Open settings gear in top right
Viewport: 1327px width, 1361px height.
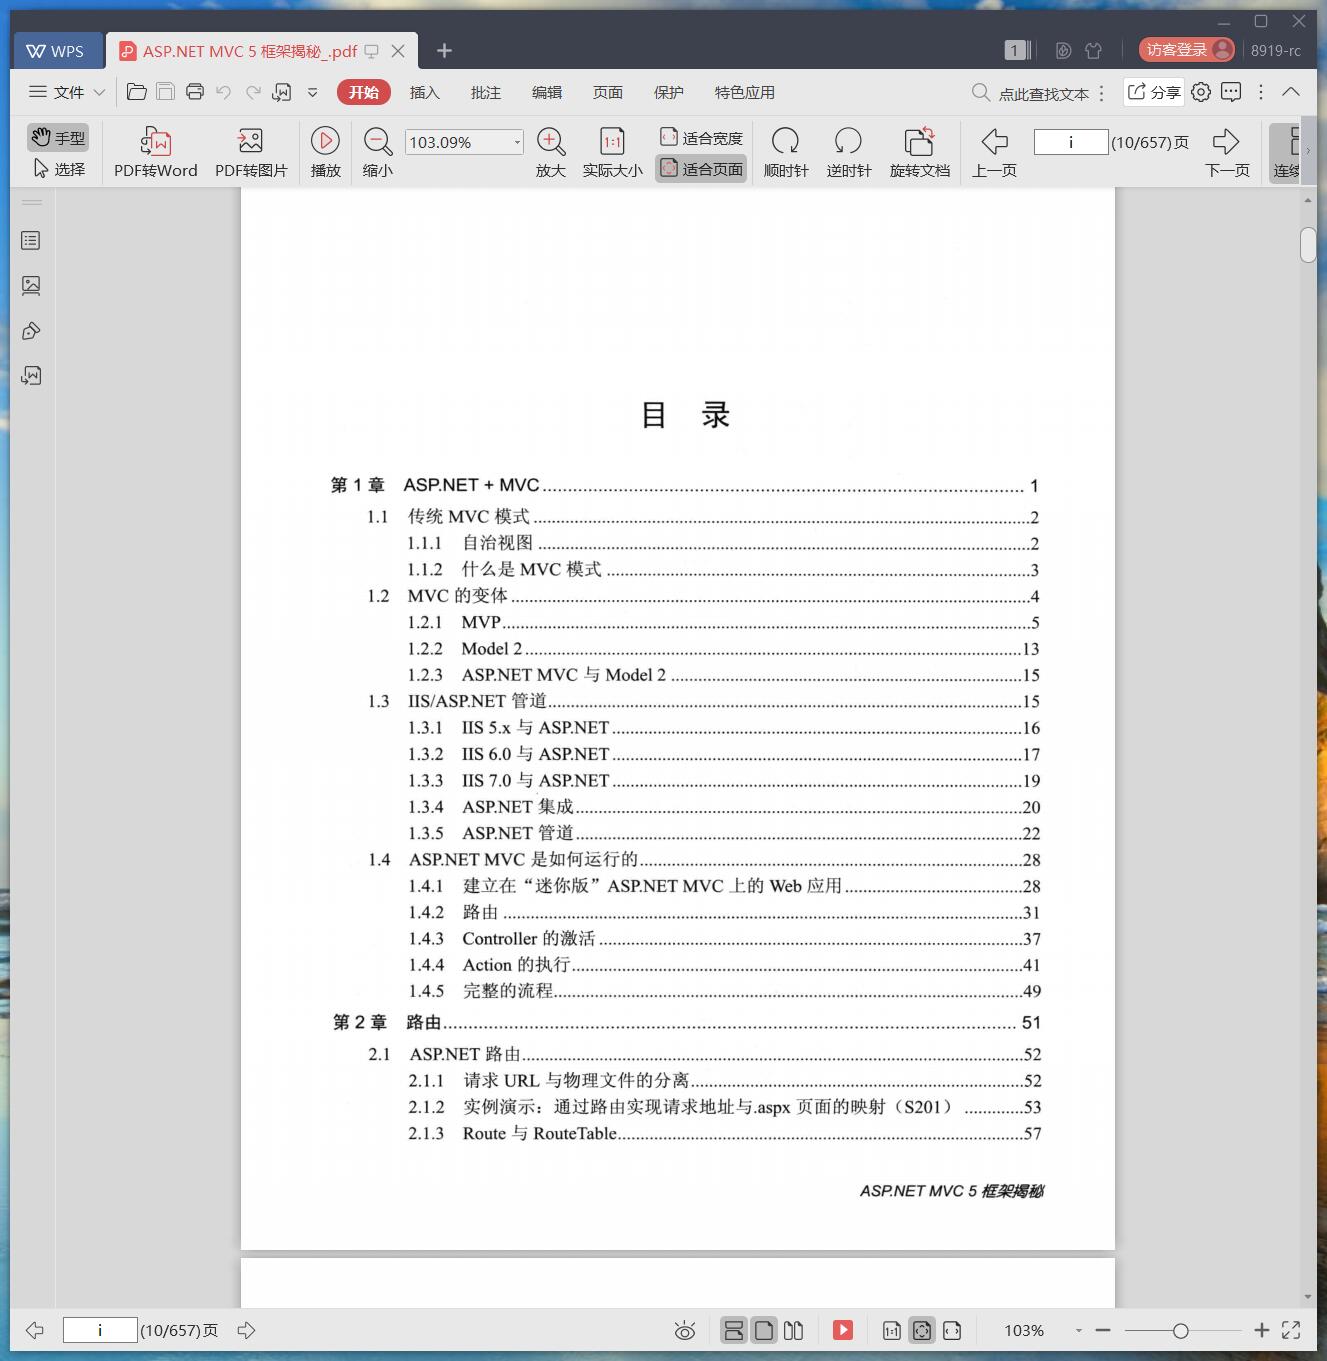coord(1201,92)
